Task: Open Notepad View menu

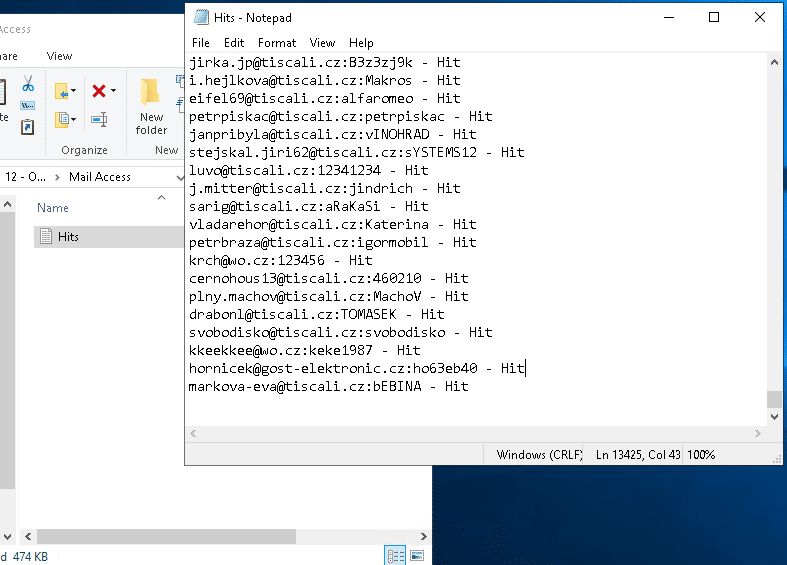Action: pyautogui.click(x=322, y=43)
